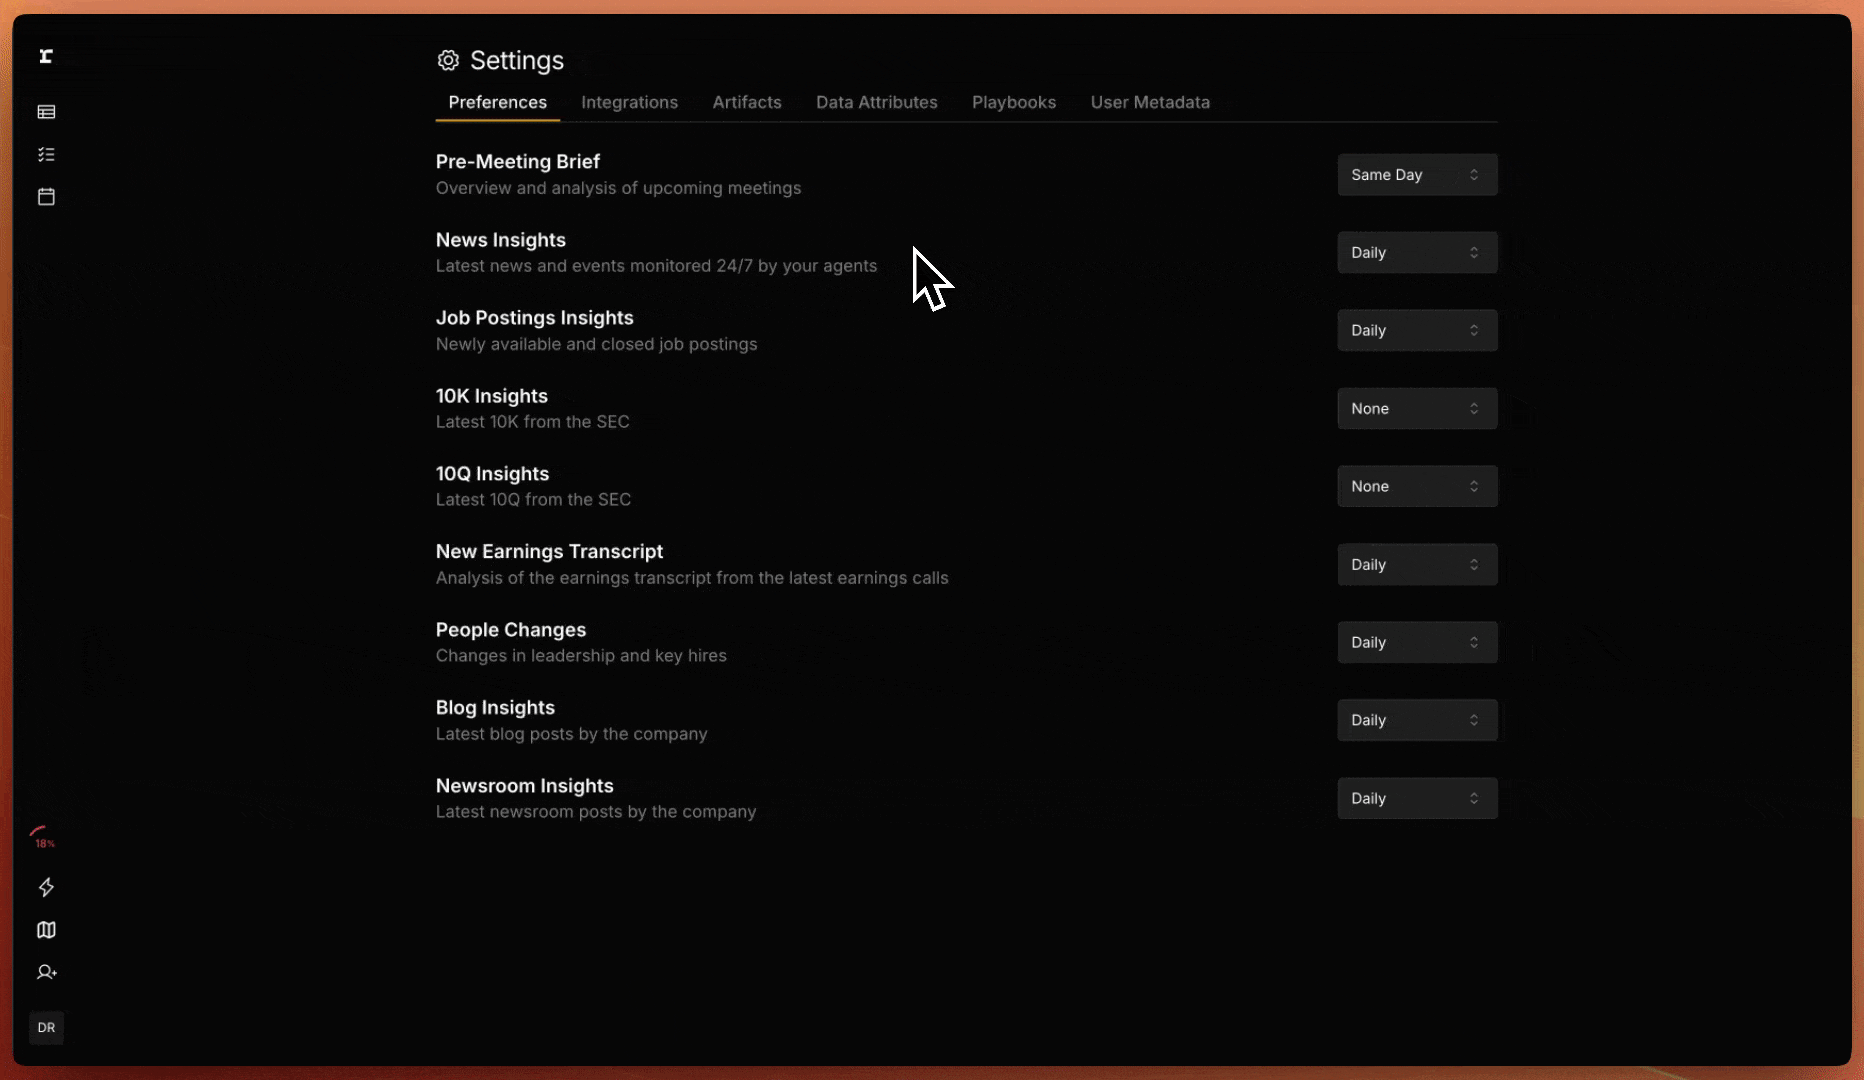Open the table list view icon
Image resolution: width=1864 pixels, height=1080 pixels.
[46, 112]
